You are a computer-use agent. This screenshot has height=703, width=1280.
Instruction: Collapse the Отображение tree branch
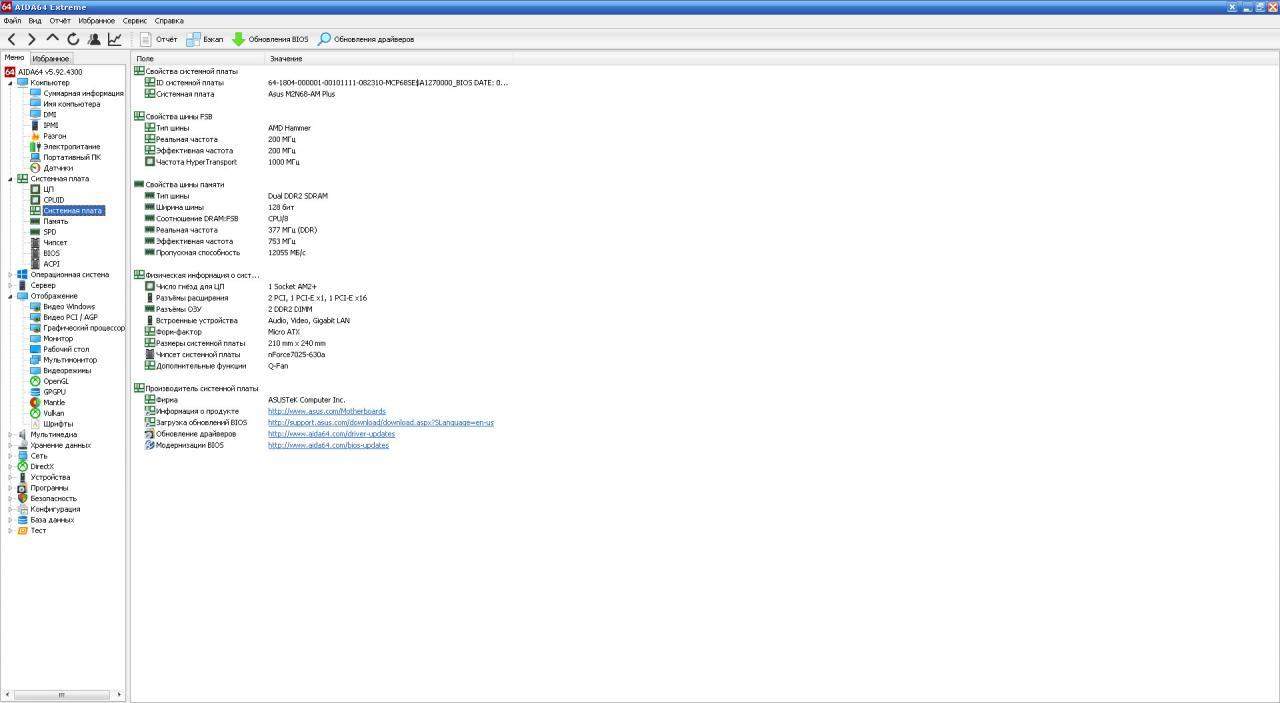click(x=11, y=296)
